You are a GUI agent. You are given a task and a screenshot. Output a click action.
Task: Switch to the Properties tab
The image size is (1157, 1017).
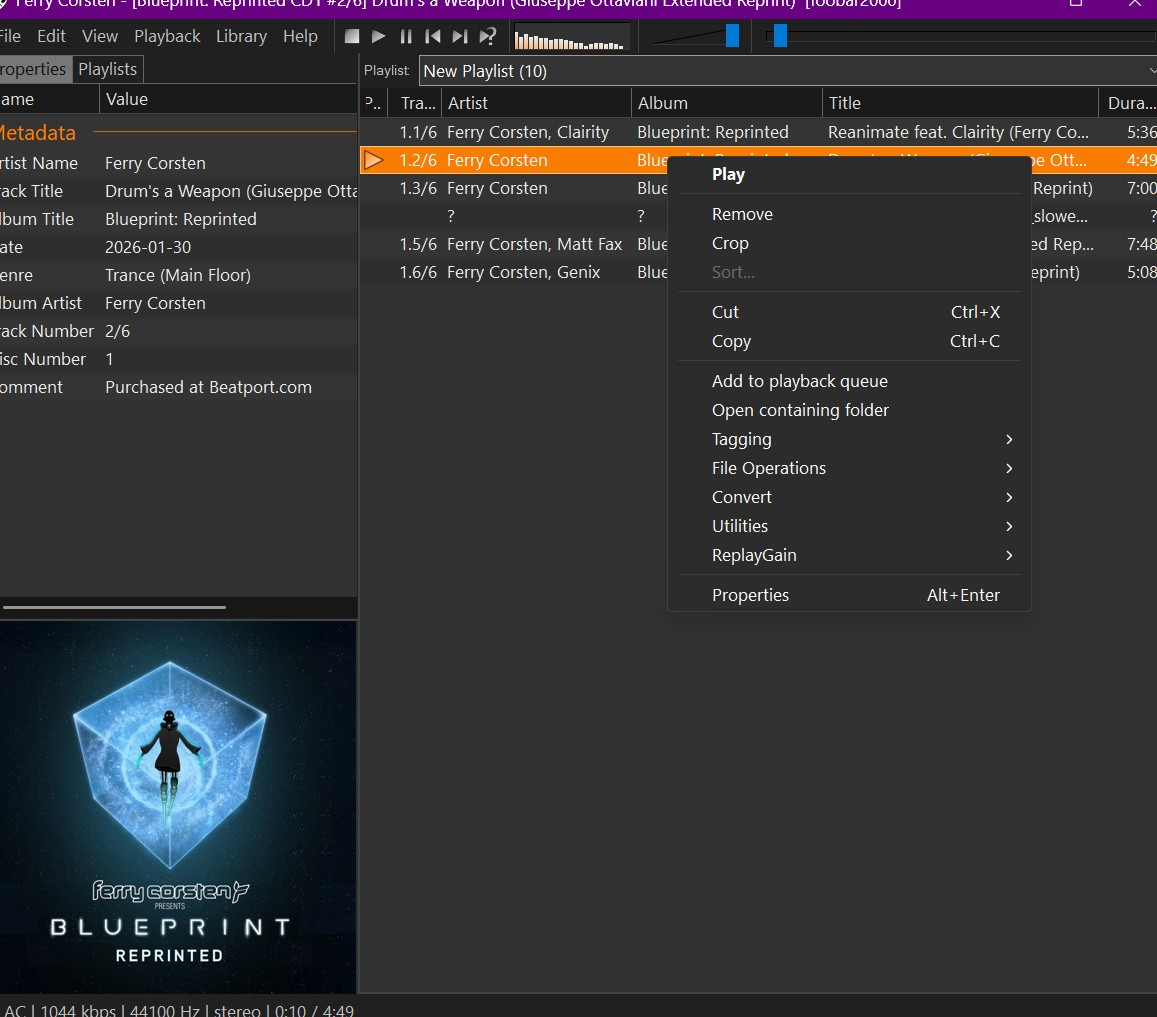pyautogui.click(x=33, y=69)
